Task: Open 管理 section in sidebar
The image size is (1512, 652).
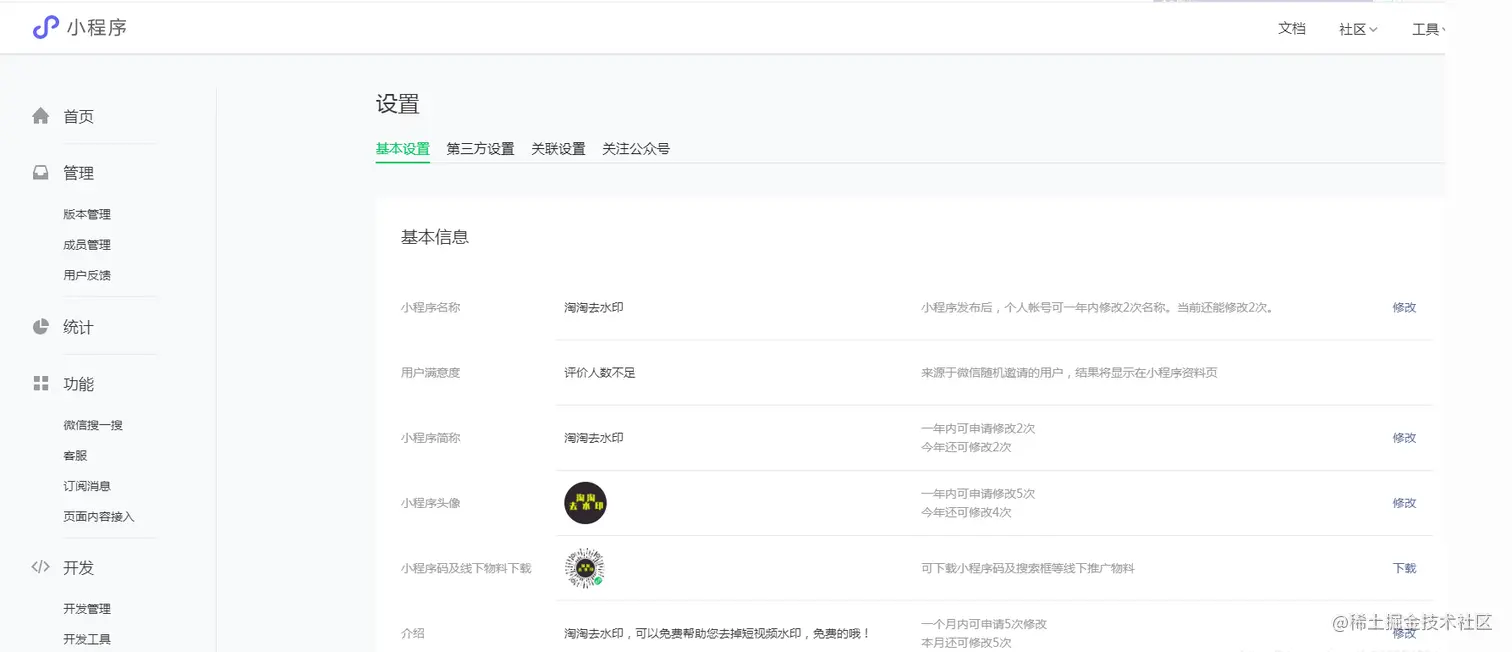Action: (x=79, y=173)
